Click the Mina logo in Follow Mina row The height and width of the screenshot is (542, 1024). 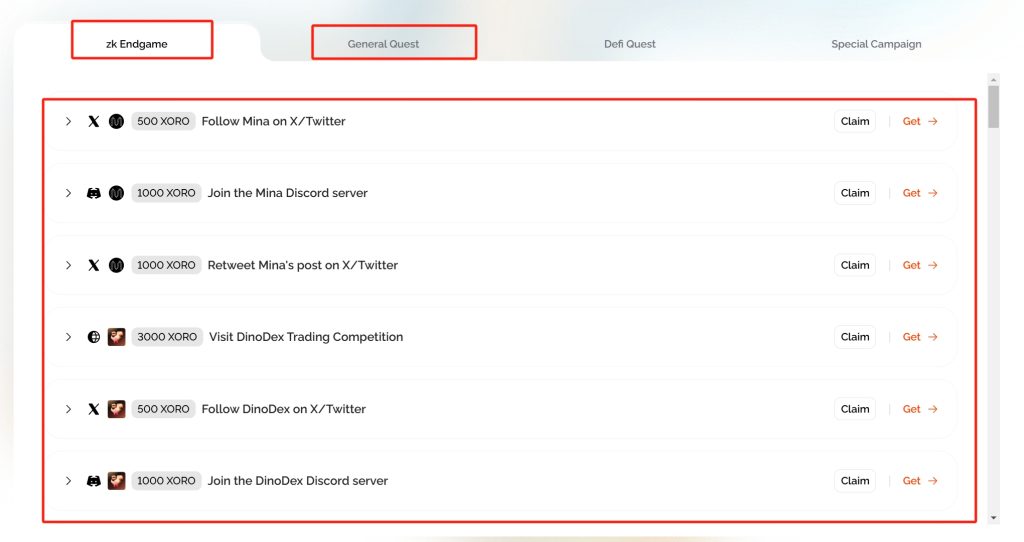click(116, 121)
